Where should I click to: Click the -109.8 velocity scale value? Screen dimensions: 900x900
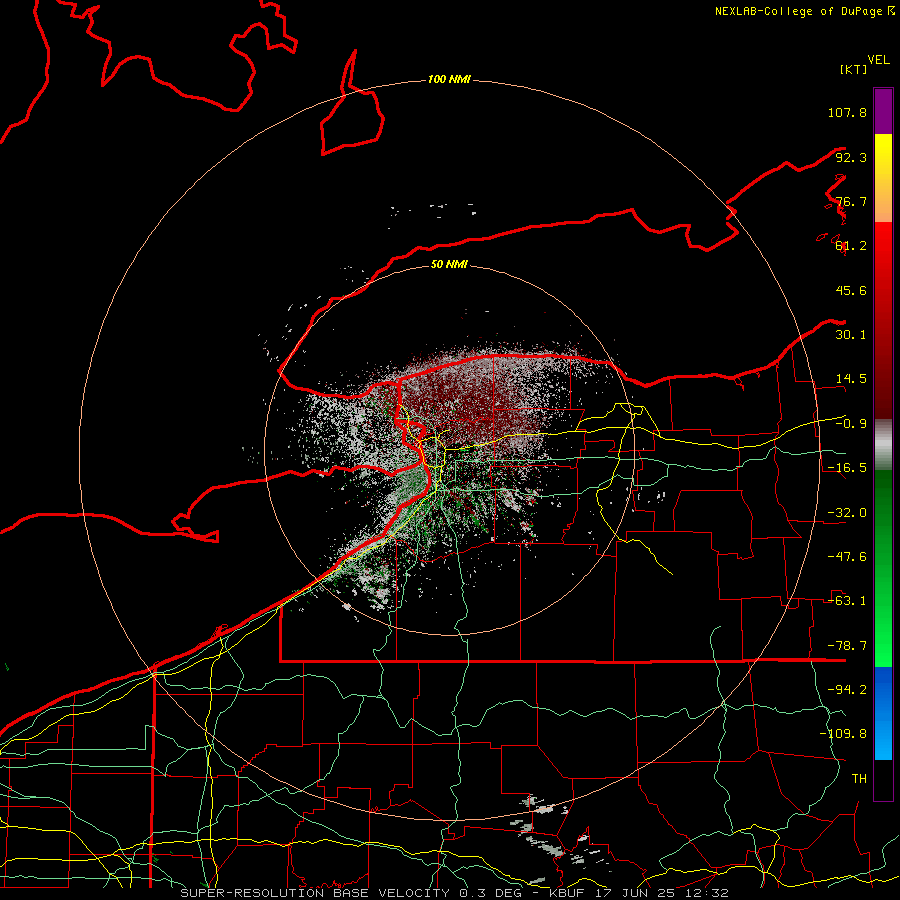tap(843, 734)
